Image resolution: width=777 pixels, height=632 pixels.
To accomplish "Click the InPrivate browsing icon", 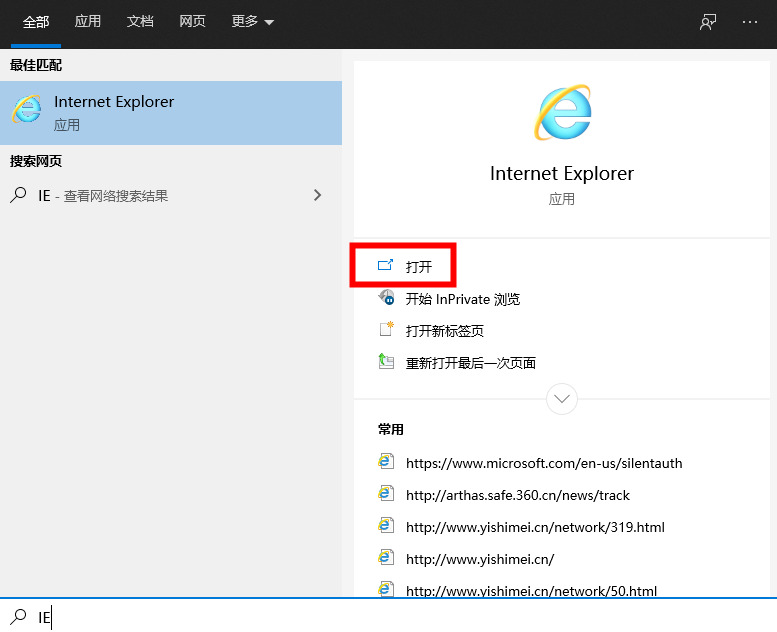I will pyautogui.click(x=387, y=298).
